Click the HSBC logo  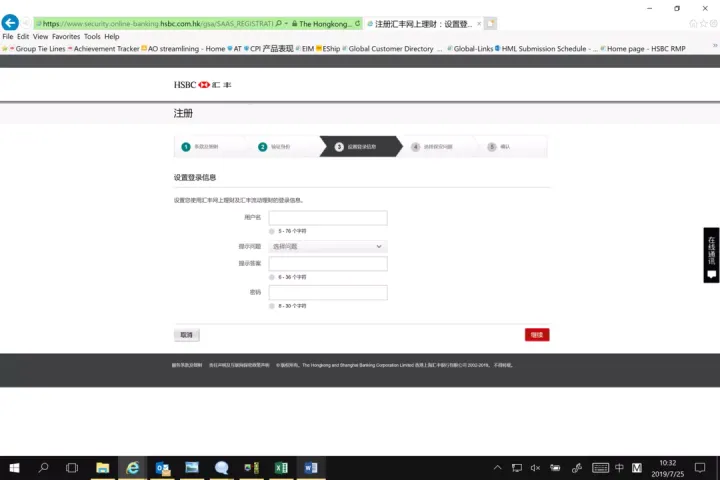(202, 85)
